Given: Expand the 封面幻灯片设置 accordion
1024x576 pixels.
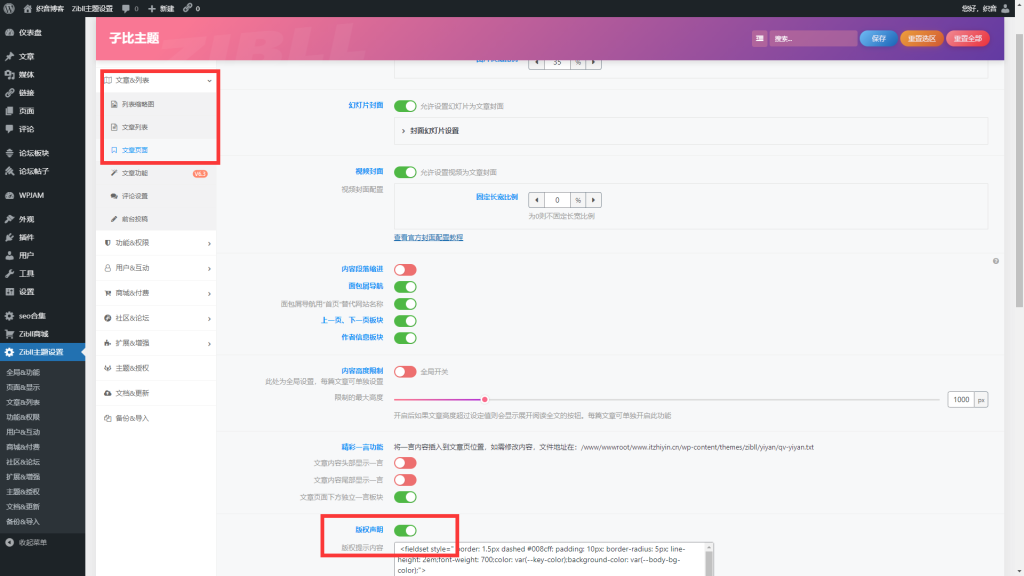Looking at the screenshot, I should (691, 131).
